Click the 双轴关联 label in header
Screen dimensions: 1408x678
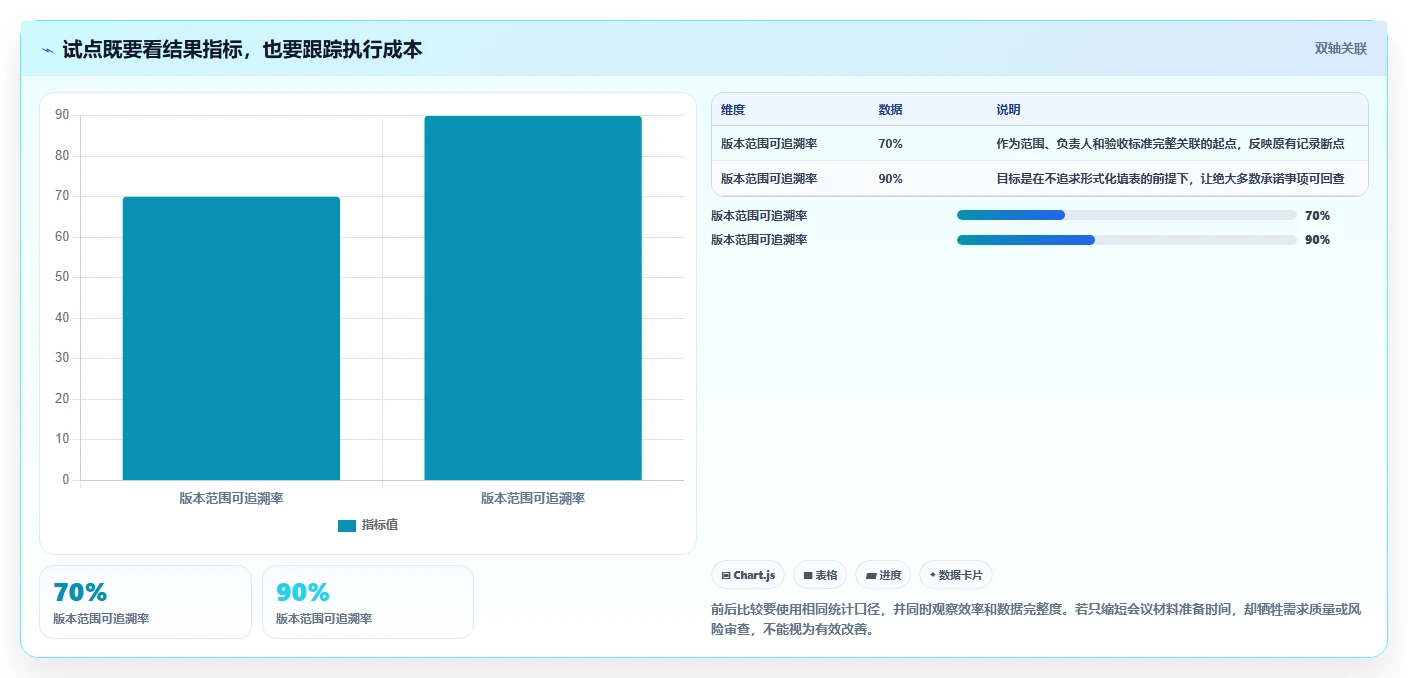point(1340,48)
